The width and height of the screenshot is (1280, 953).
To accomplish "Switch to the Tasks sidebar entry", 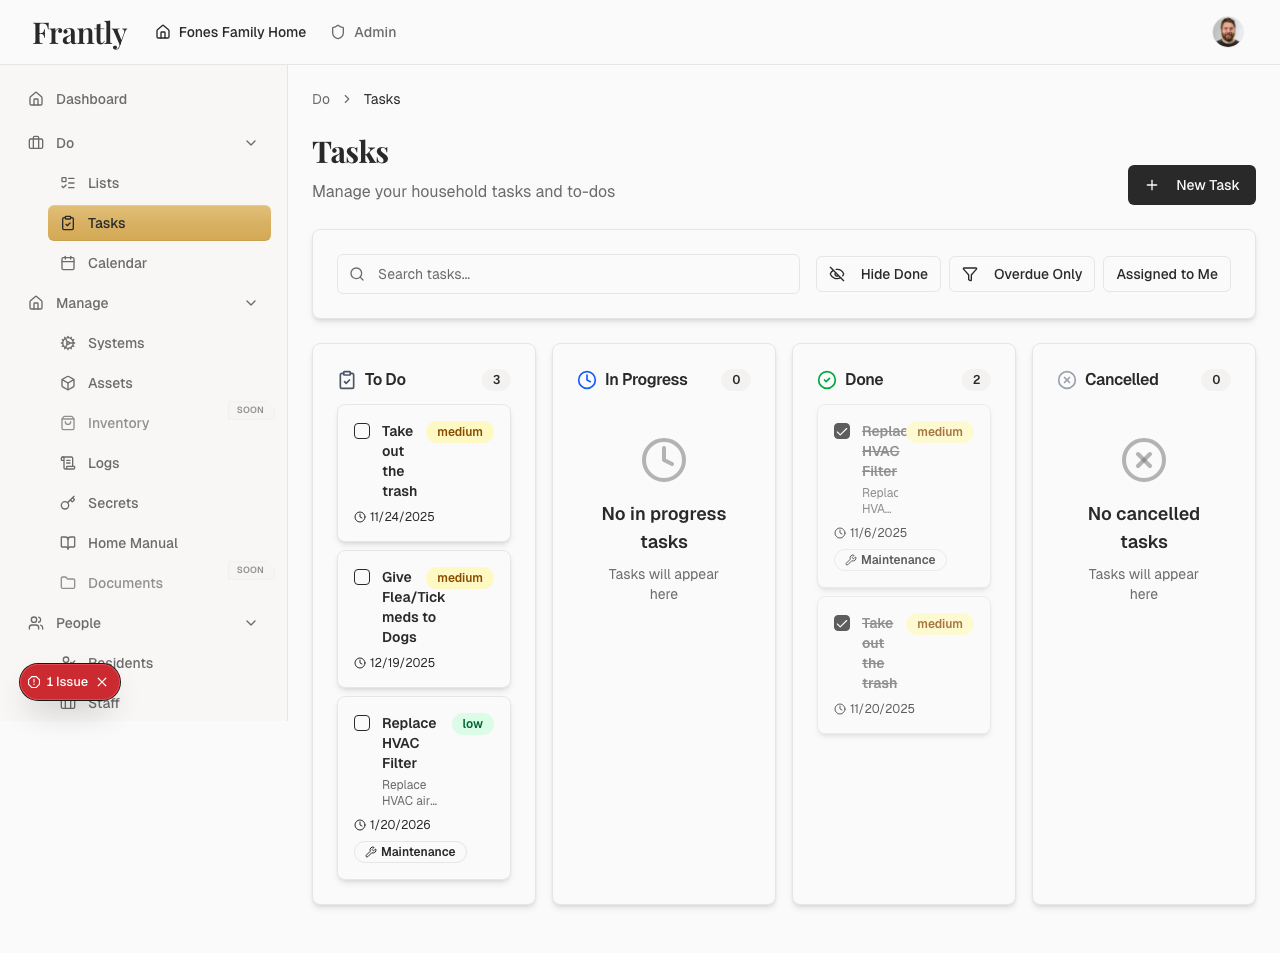I will pos(104,223).
